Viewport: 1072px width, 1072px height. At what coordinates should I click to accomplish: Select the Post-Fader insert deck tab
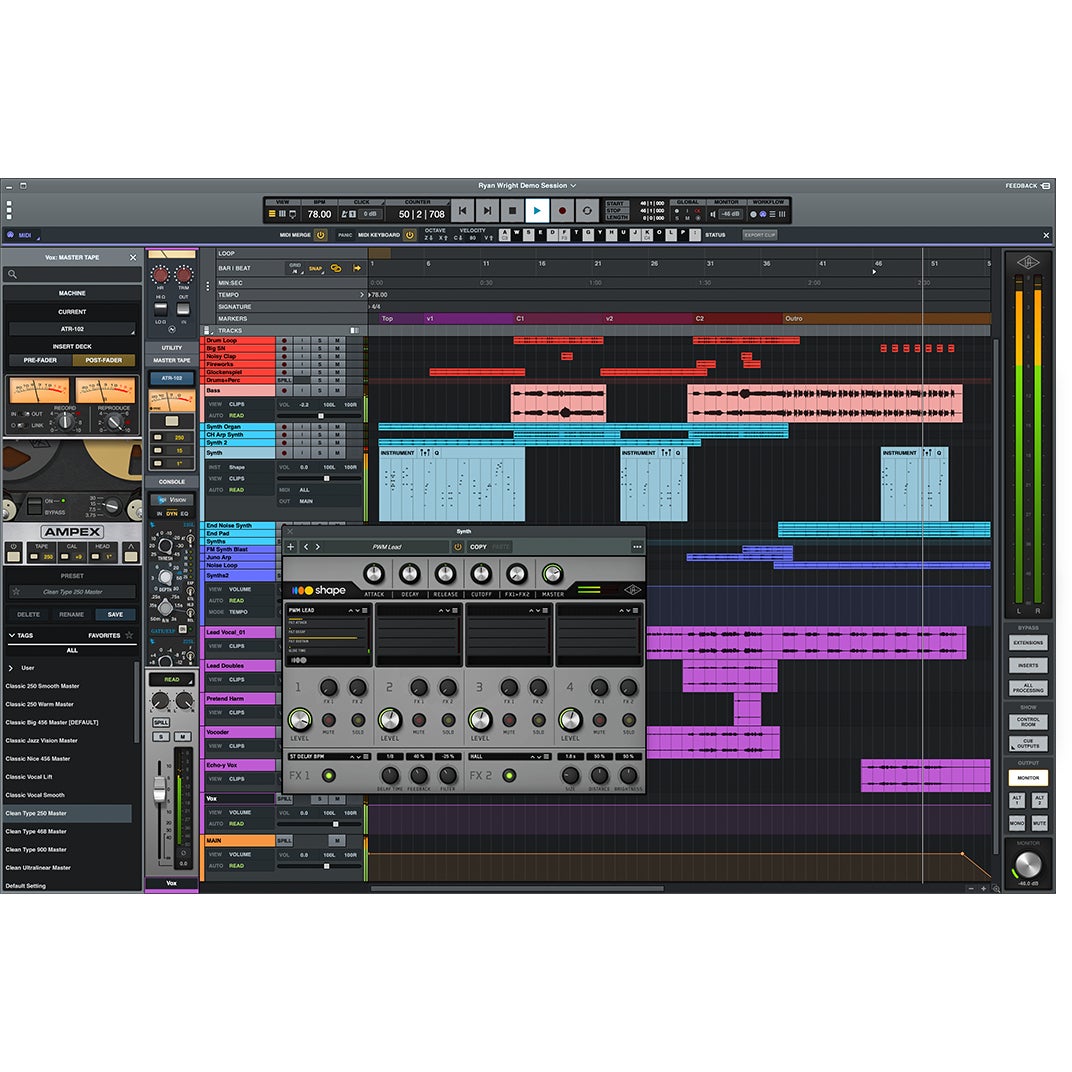[104, 360]
